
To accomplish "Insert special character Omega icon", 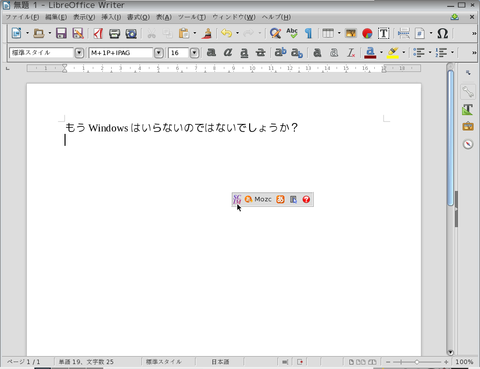I will [x=443, y=33].
